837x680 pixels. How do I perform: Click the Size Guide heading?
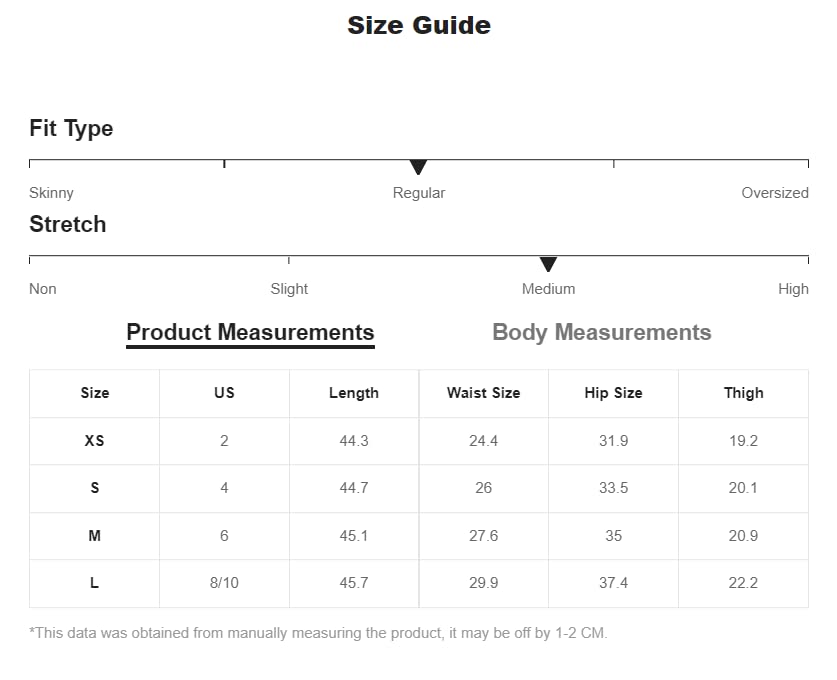pyautogui.click(x=418, y=26)
